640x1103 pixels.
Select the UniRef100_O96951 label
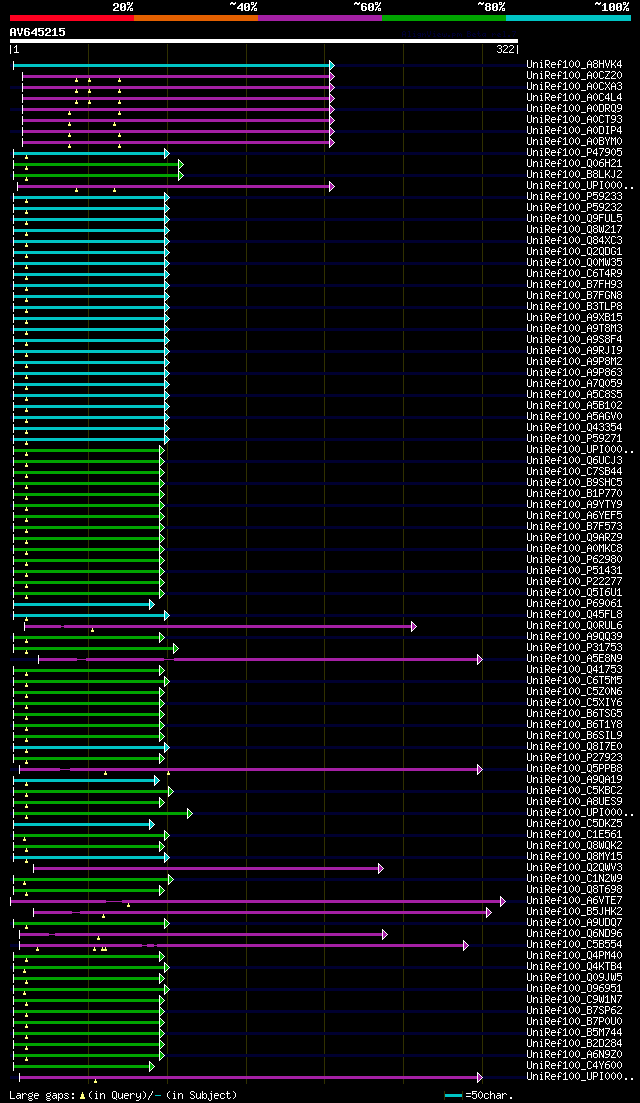tap(574, 989)
